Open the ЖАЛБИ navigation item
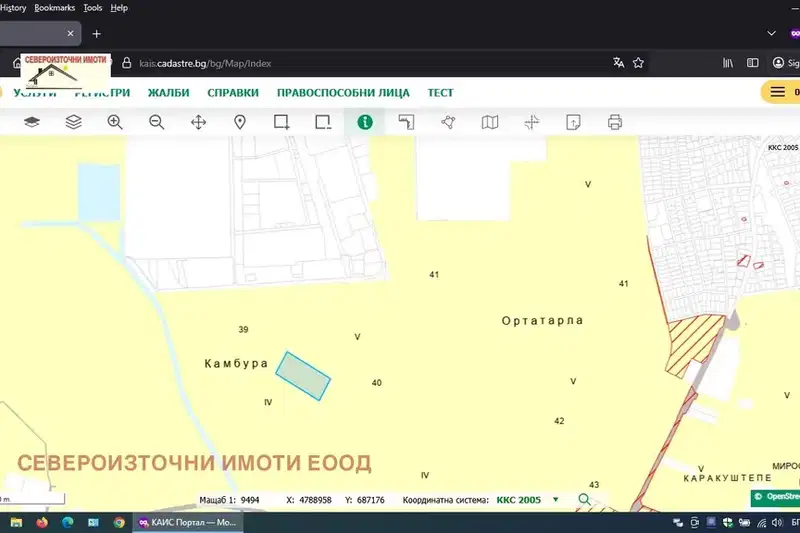Screen dimensions: 800x533 168,93
